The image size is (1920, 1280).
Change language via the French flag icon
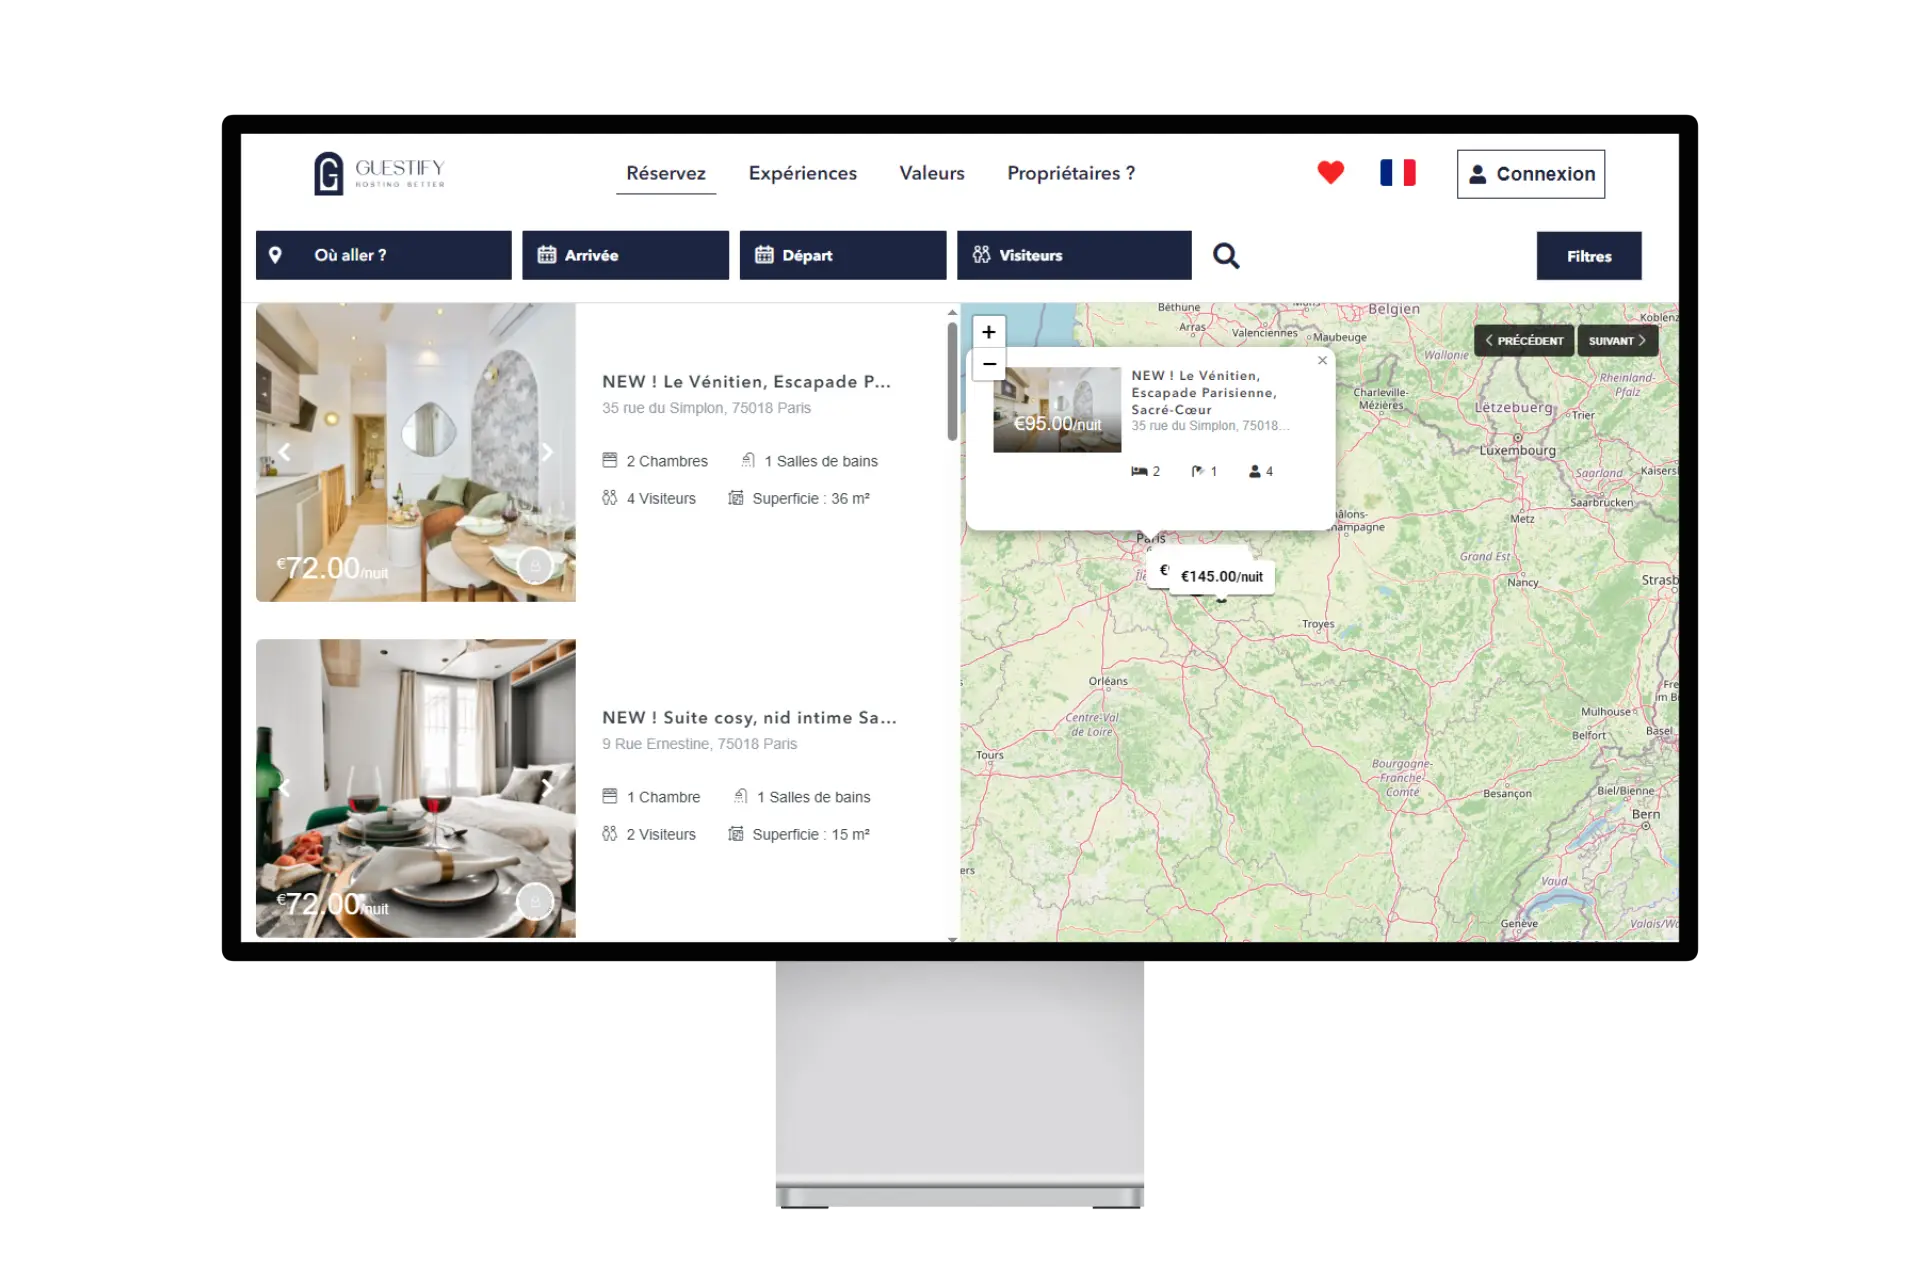(x=1397, y=172)
